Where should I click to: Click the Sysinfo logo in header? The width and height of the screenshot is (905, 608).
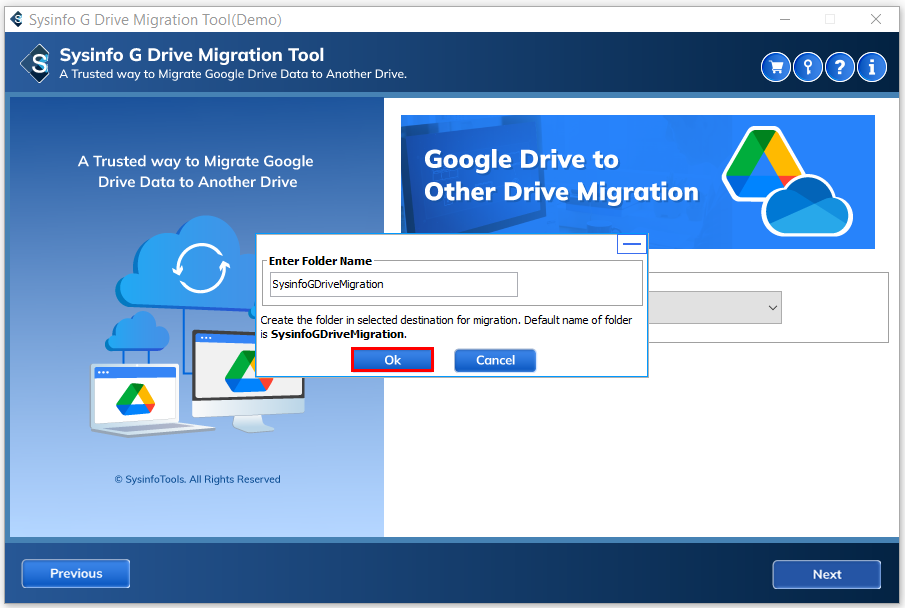36,64
